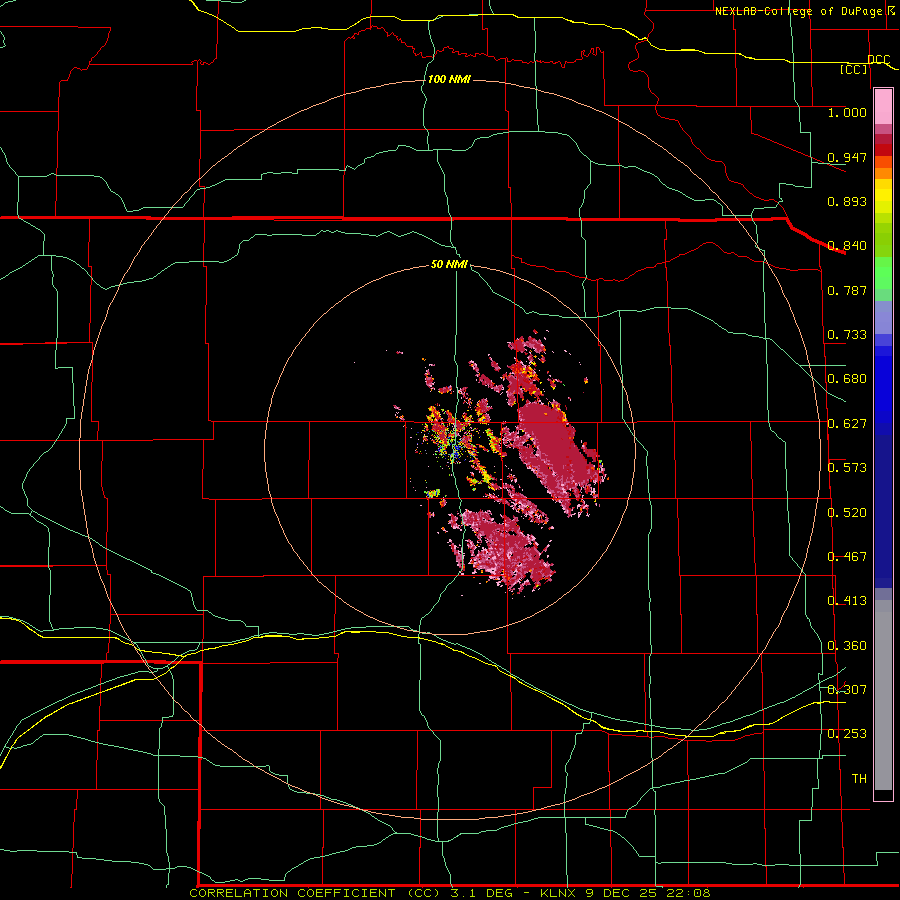Image resolution: width=900 pixels, height=900 pixels.
Task: Click the 0.573 legend value
Action: 847,468
